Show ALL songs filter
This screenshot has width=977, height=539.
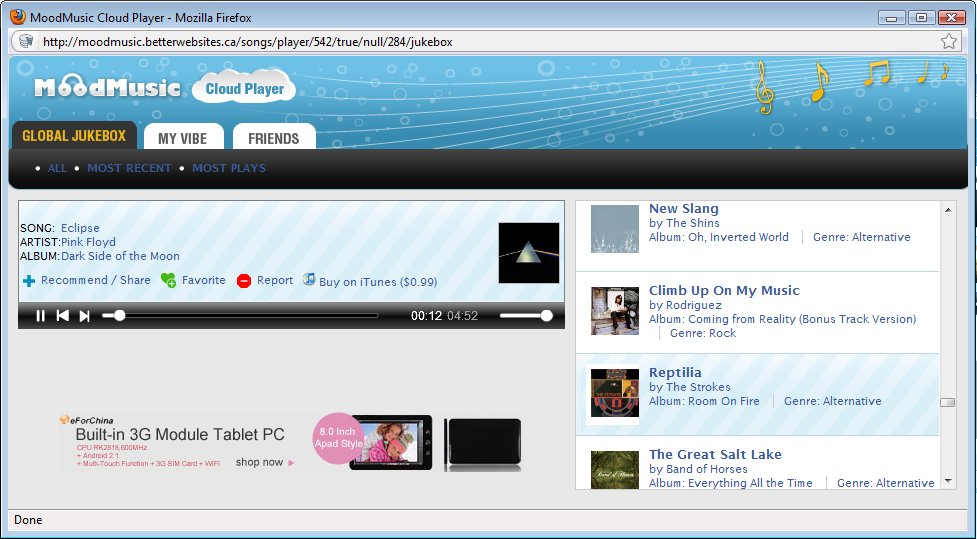57,168
